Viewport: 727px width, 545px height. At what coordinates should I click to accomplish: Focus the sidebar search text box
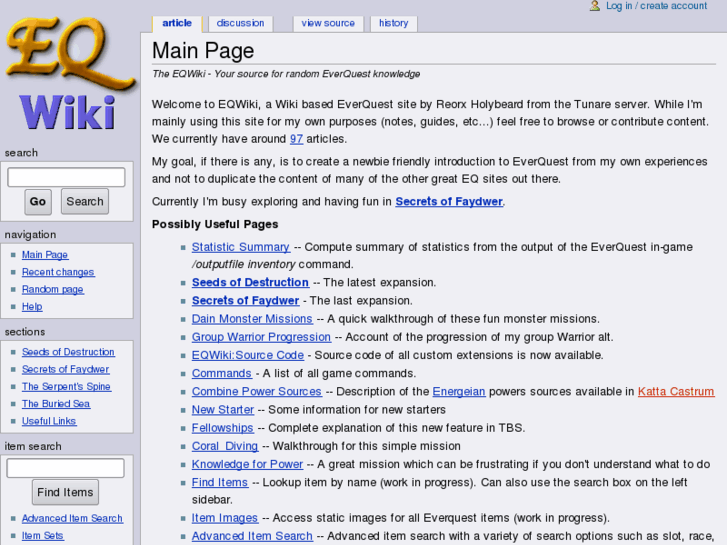66,177
